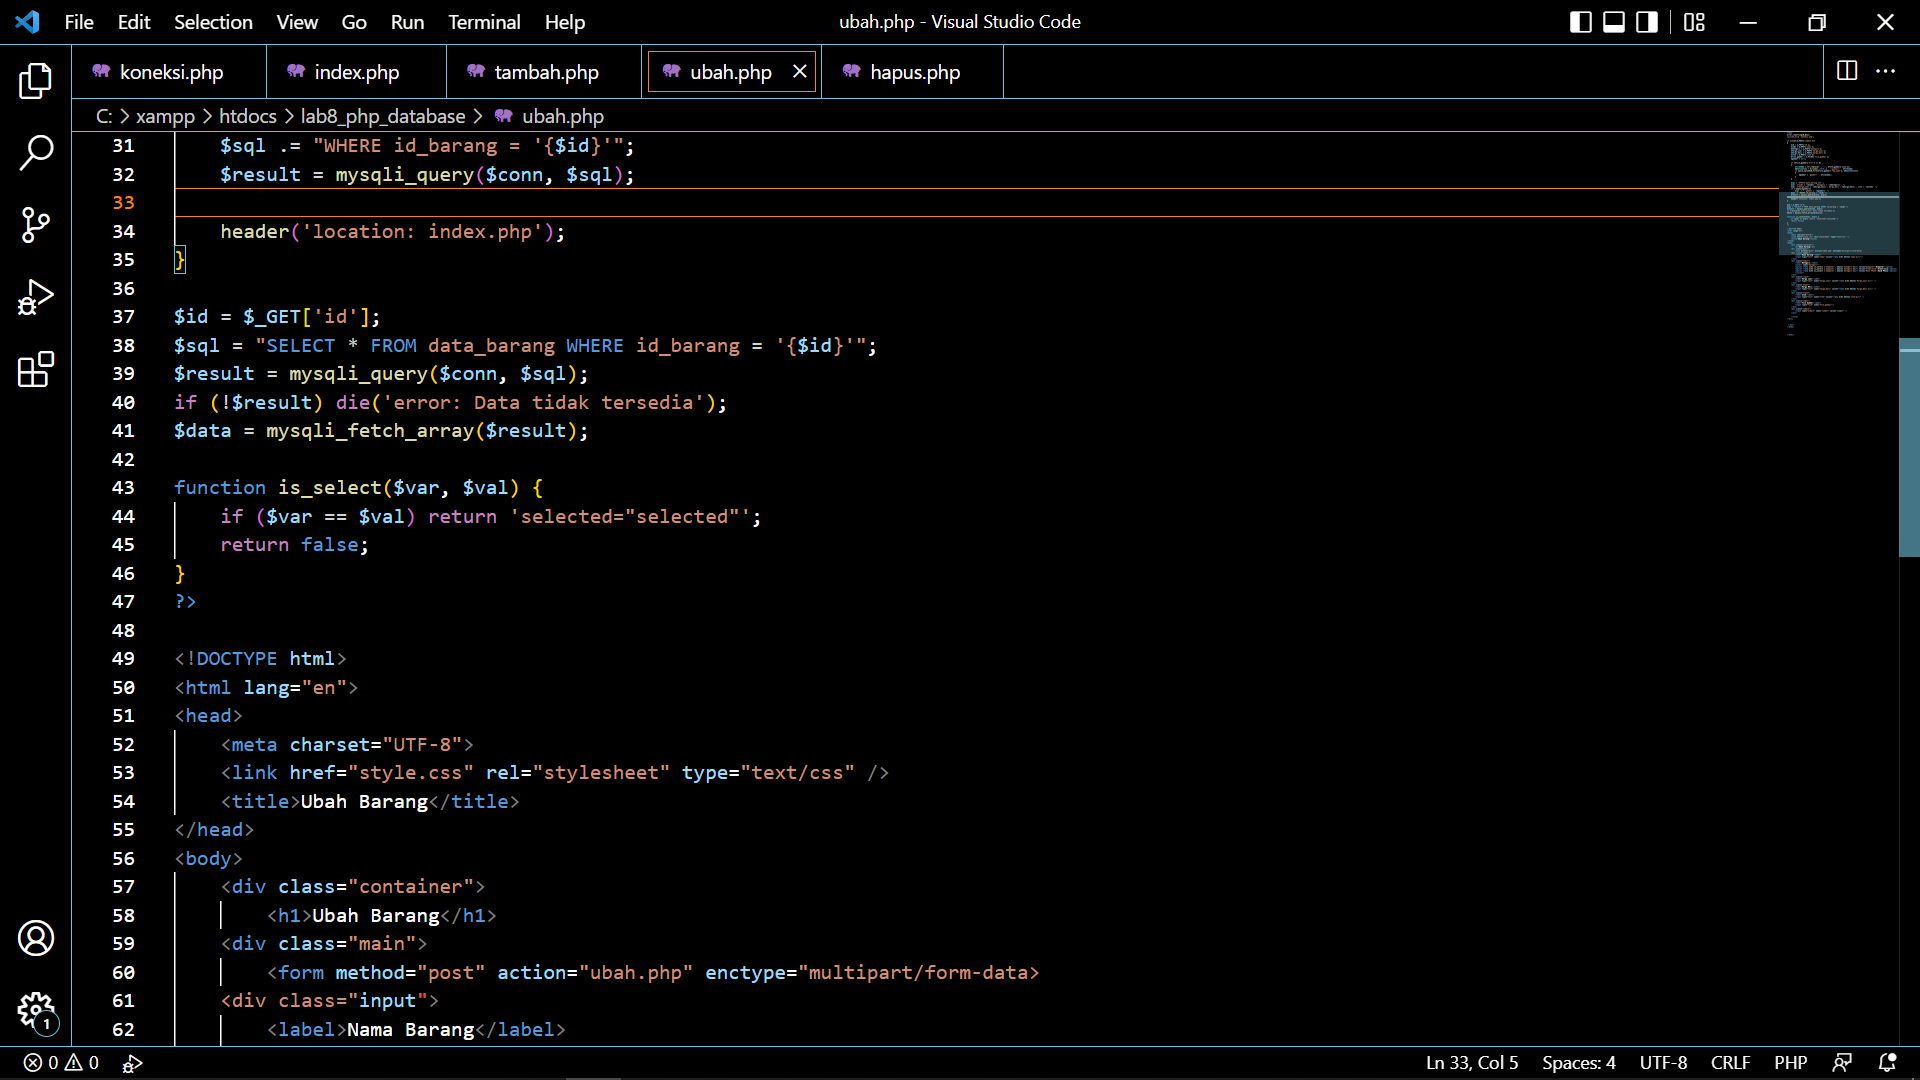Open the Manage gear icon
The image size is (1920, 1080).
click(36, 1011)
